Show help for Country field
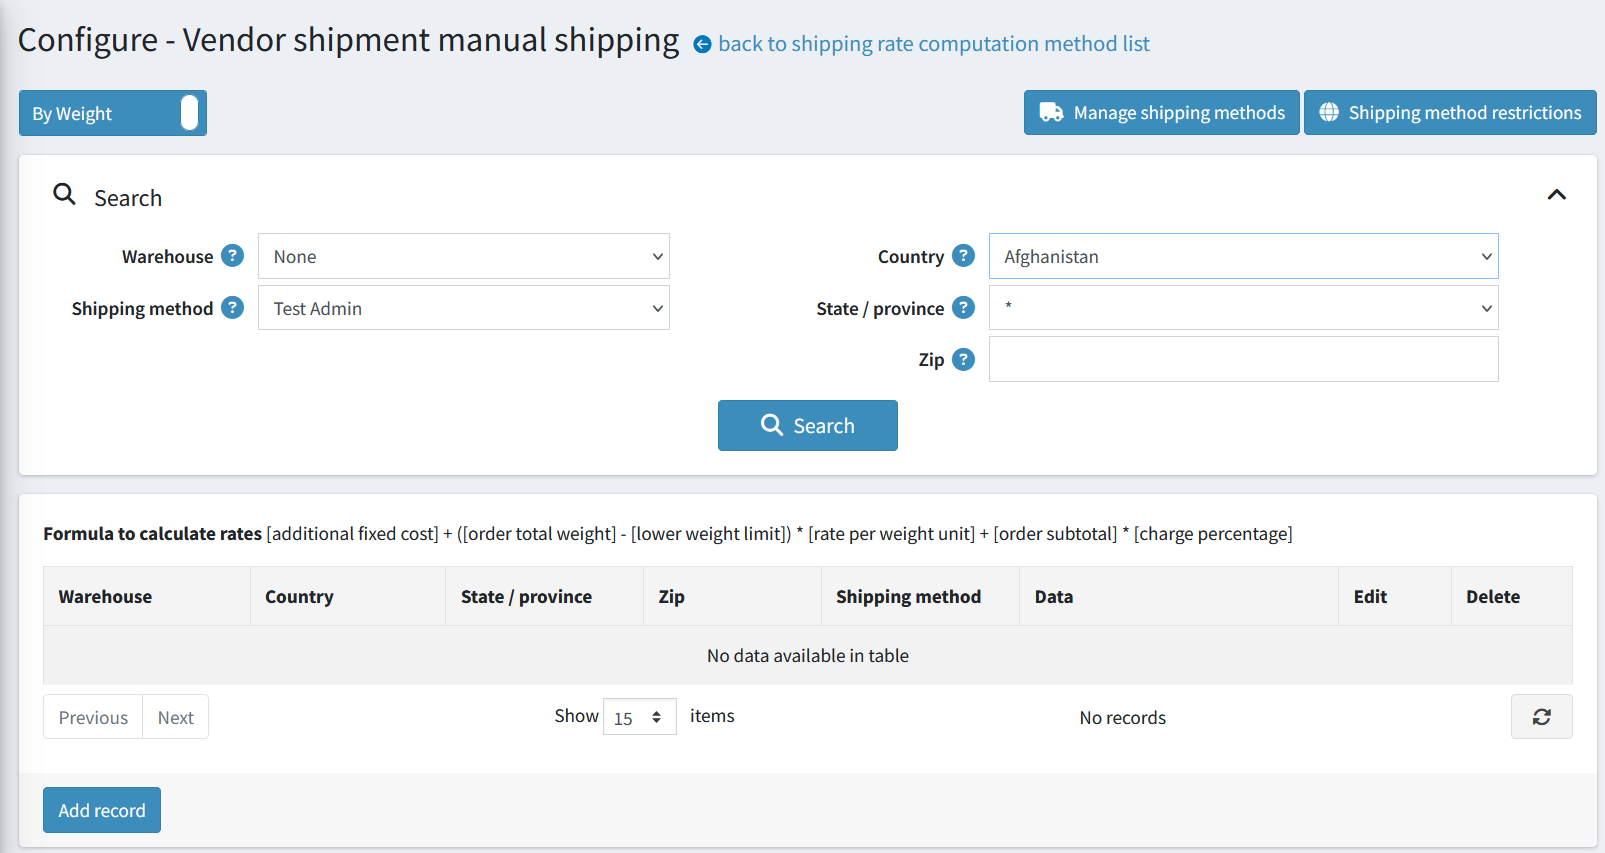 (x=963, y=256)
